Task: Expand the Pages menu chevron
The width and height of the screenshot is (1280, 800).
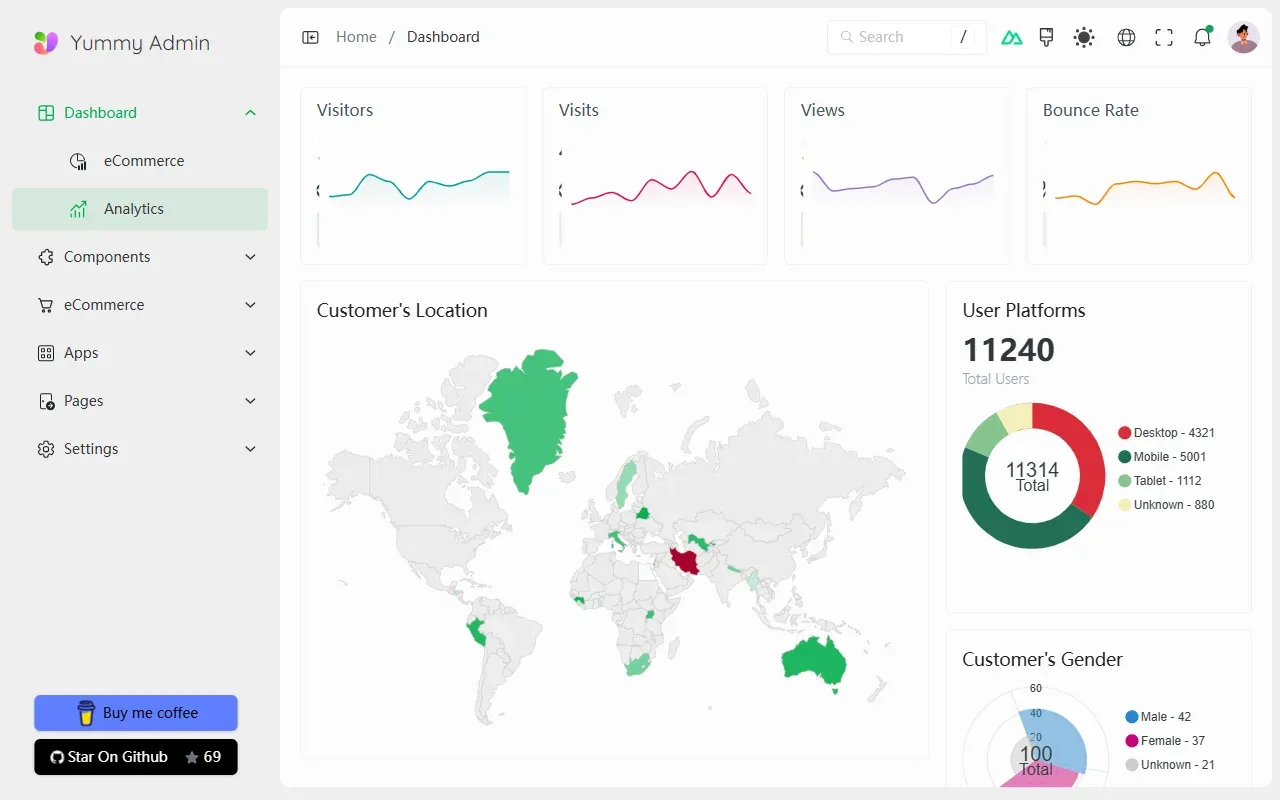Action: tap(250, 401)
